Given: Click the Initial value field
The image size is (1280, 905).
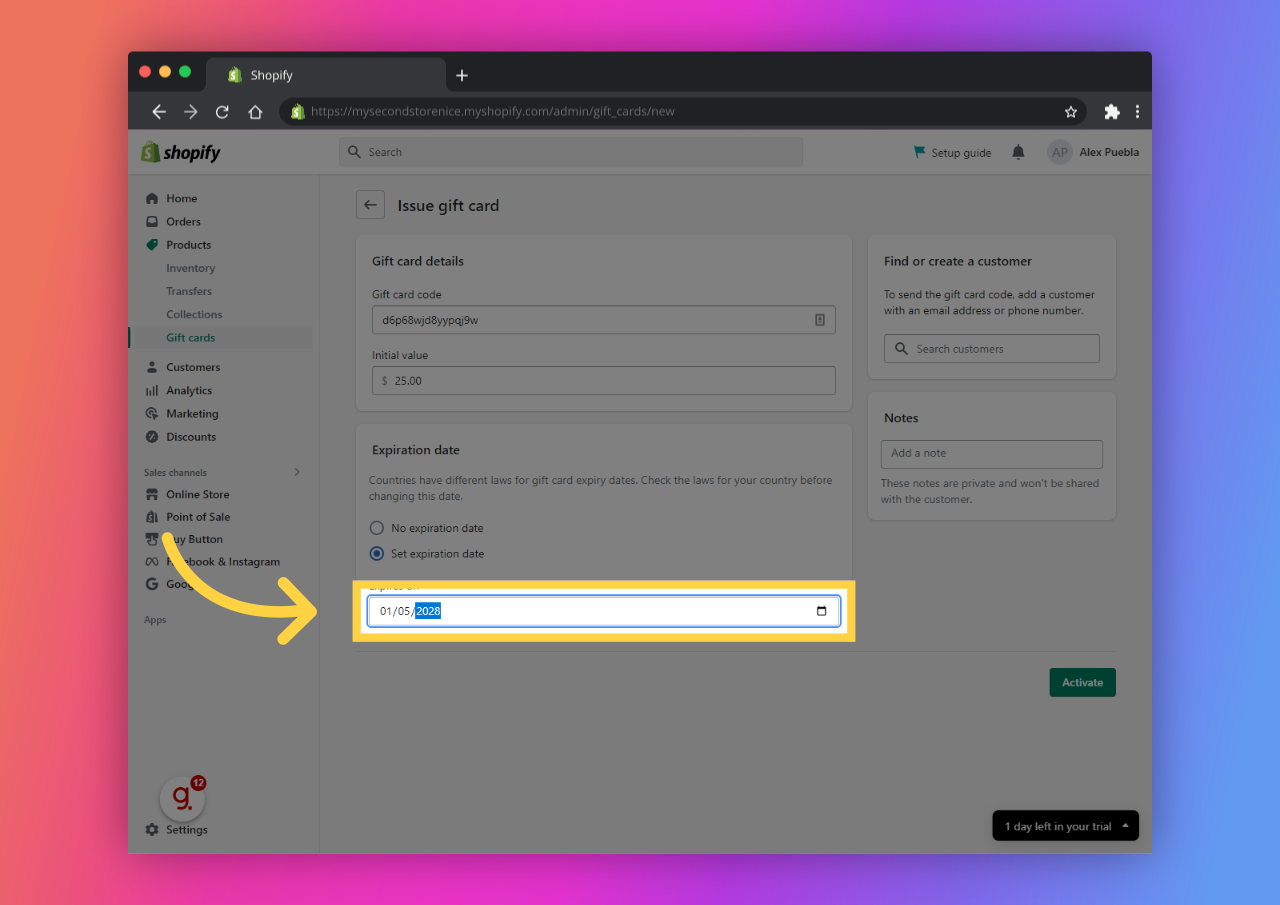Looking at the screenshot, I should [x=603, y=381].
